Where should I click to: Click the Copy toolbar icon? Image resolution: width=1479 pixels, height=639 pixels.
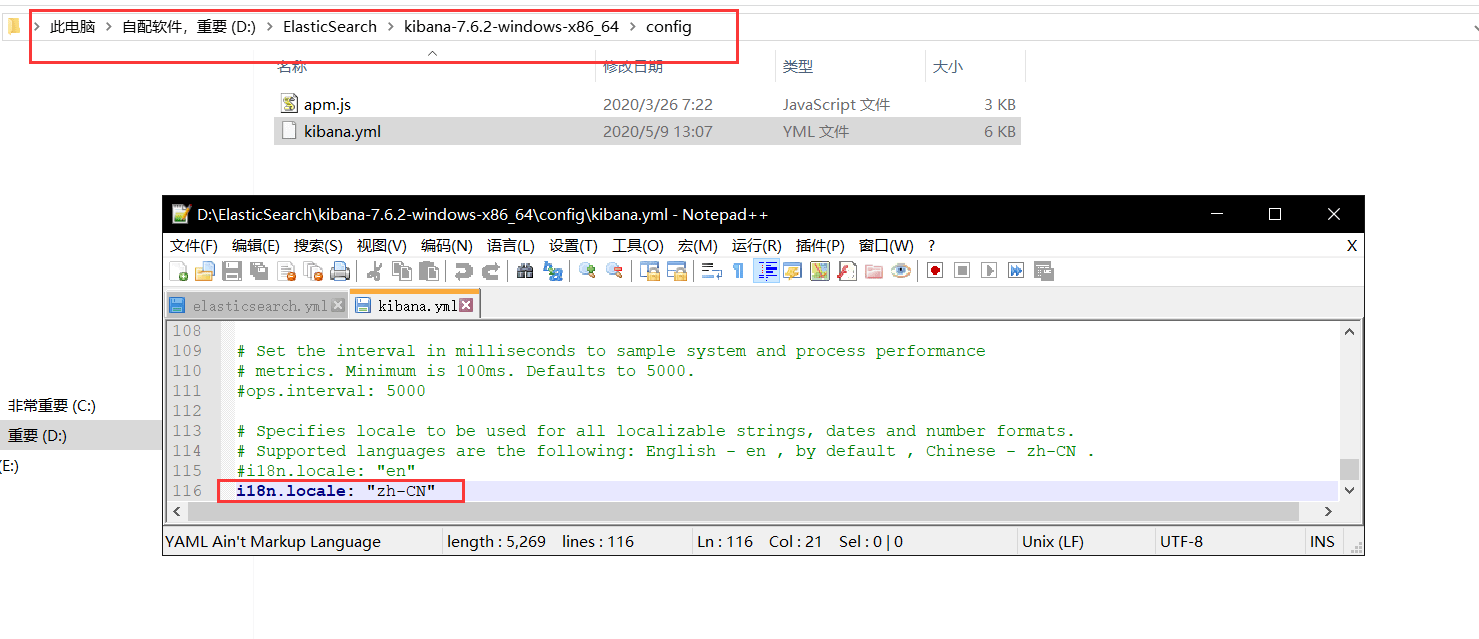tap(402, 271)
